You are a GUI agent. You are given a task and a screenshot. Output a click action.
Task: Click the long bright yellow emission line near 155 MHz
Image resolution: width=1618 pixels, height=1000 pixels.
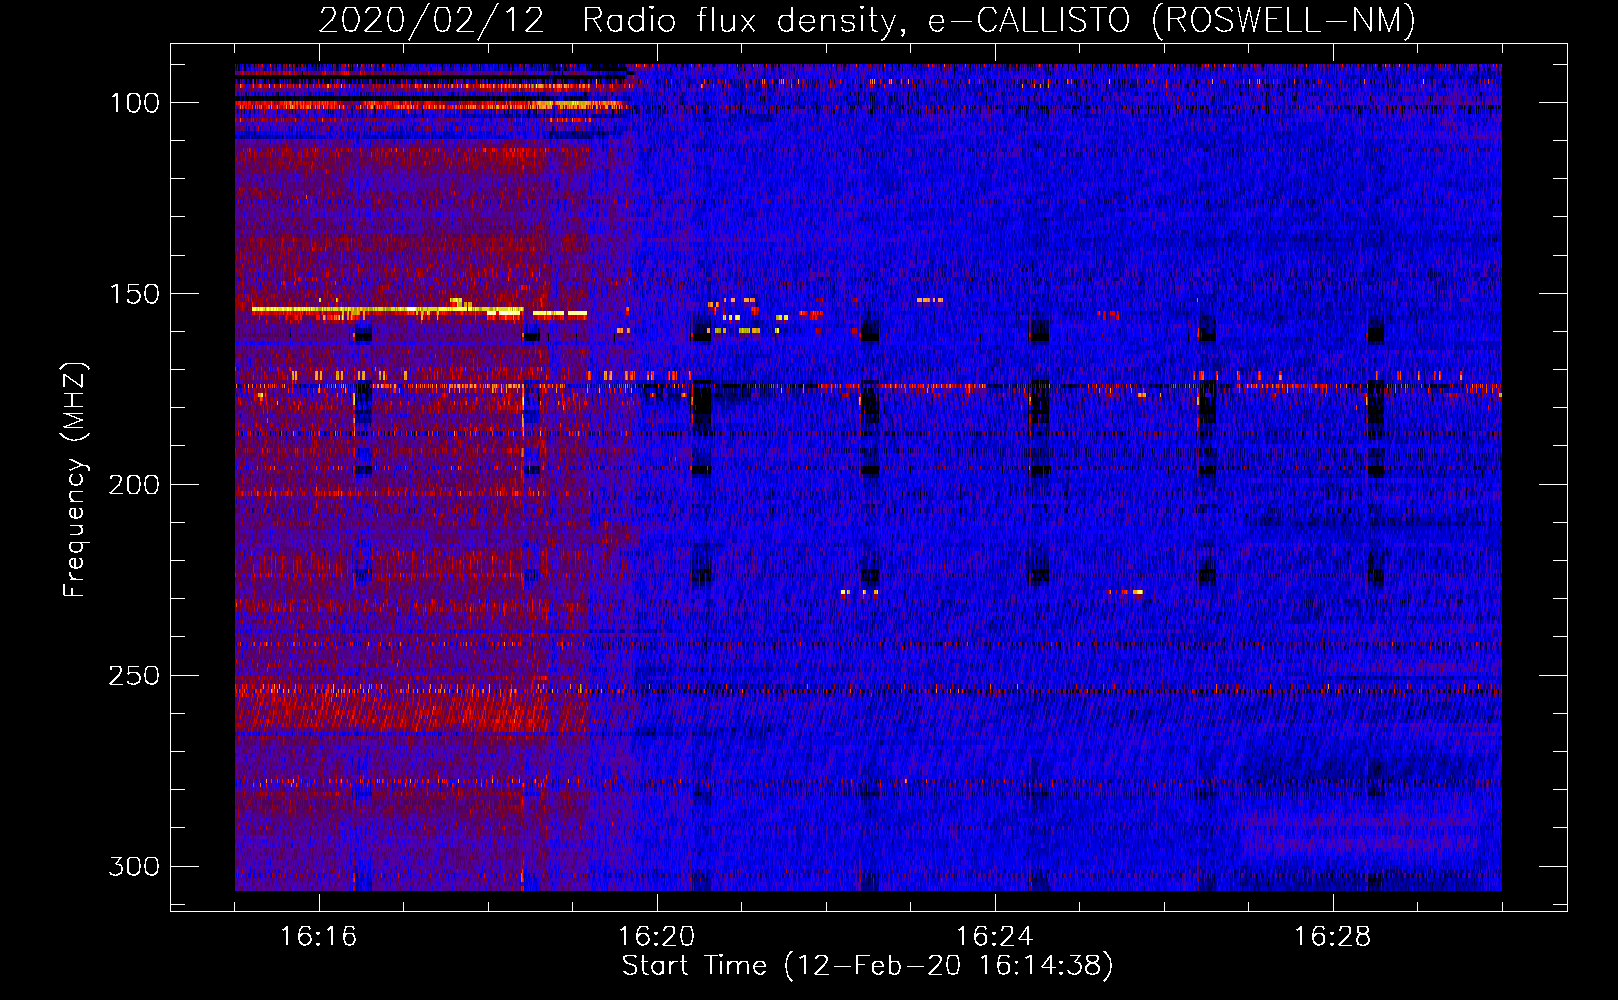[x=387, y=310]
